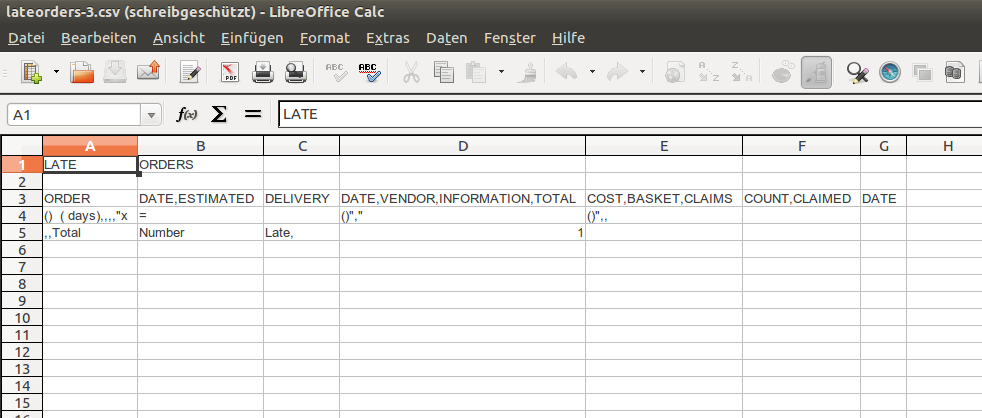982x418 pixels.
Task: Open a file with the Open icon
Action: tap(82, 72)
